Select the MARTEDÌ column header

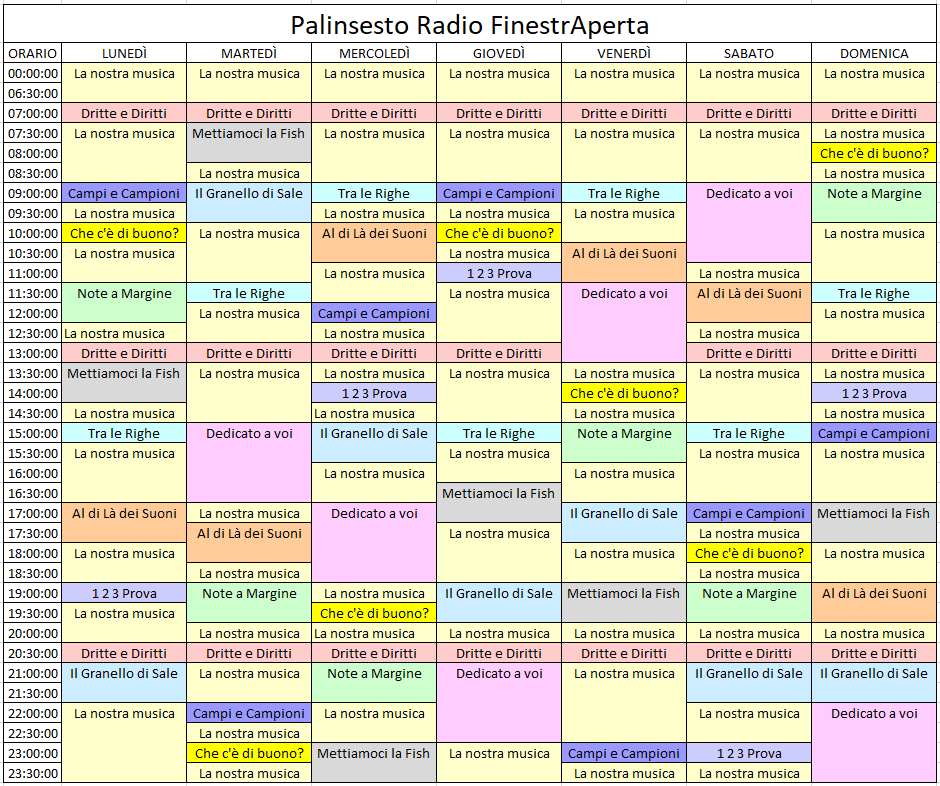click(249, 53)
